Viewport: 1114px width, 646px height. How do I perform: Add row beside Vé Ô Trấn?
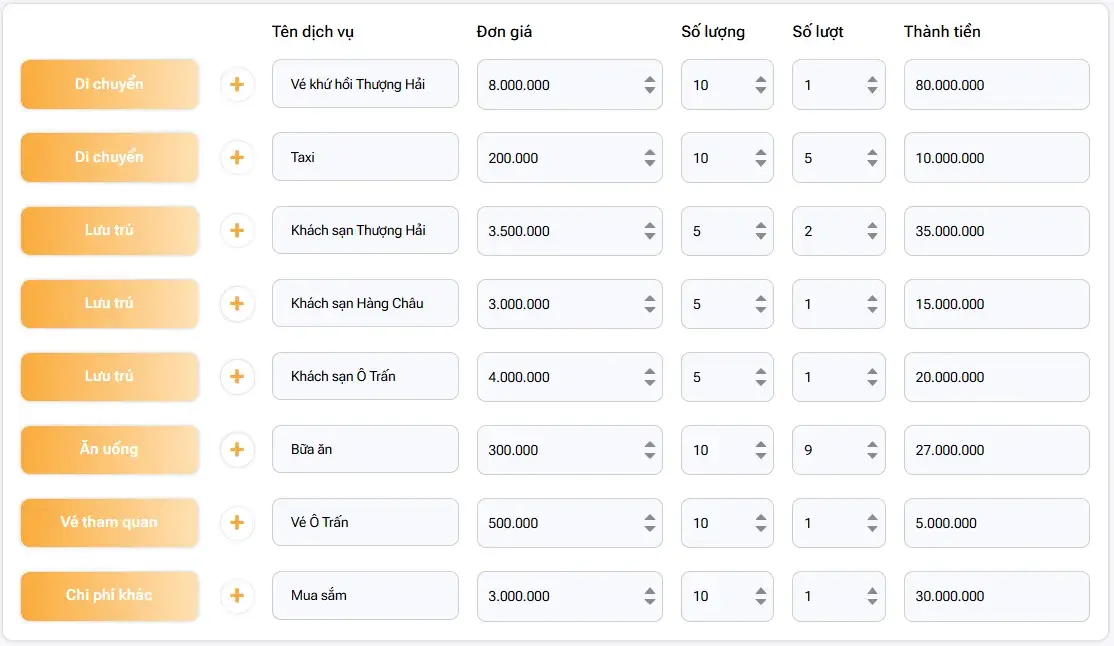click(x=237, y=523)
